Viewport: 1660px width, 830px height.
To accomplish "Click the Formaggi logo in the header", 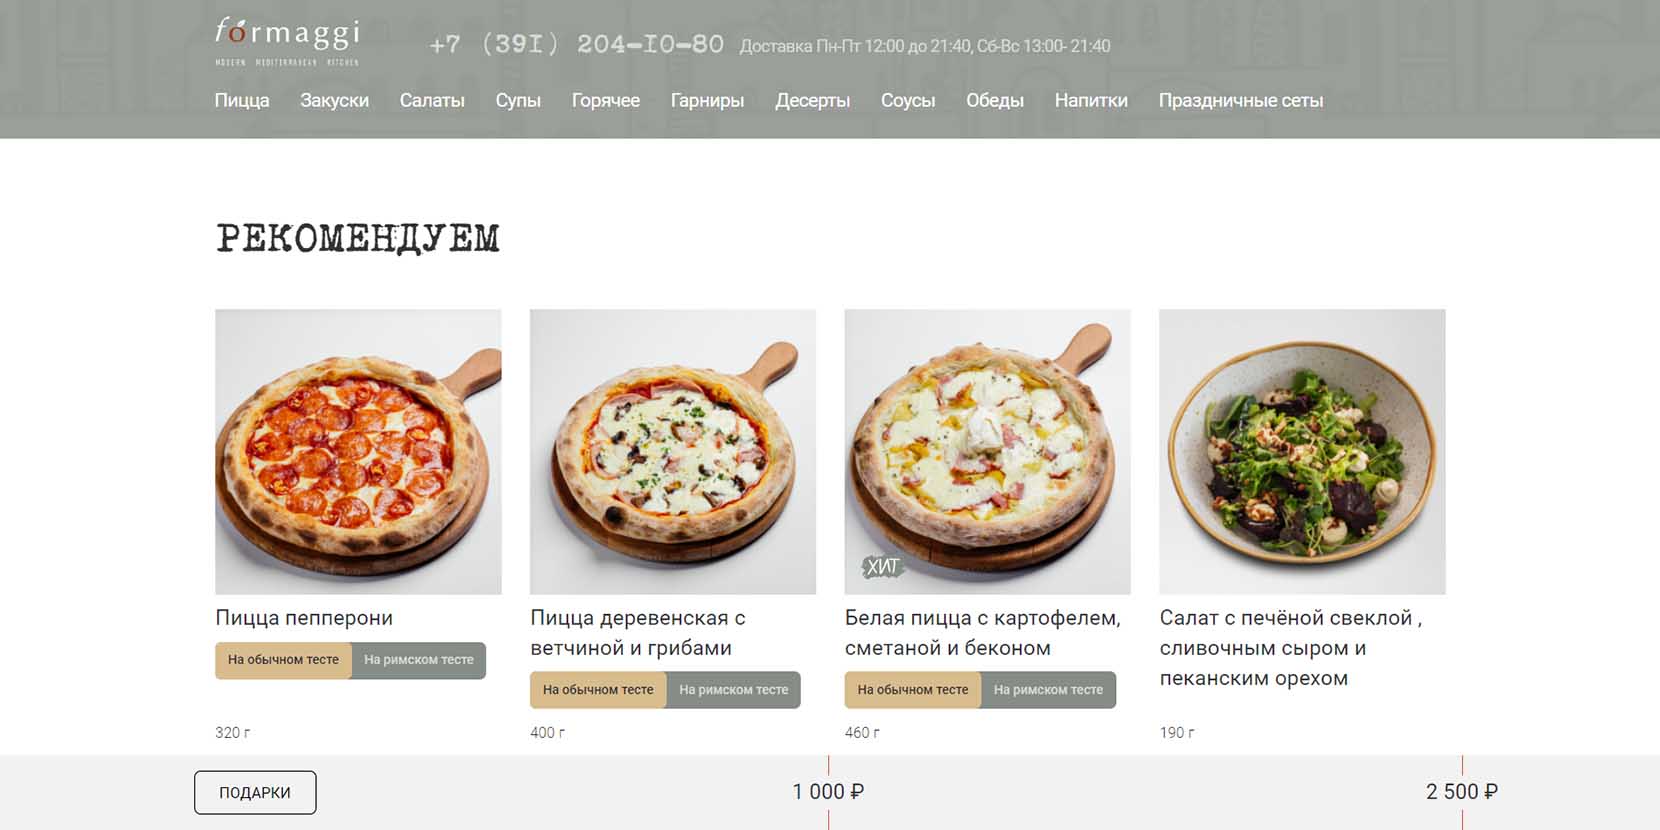I will 287,42.
